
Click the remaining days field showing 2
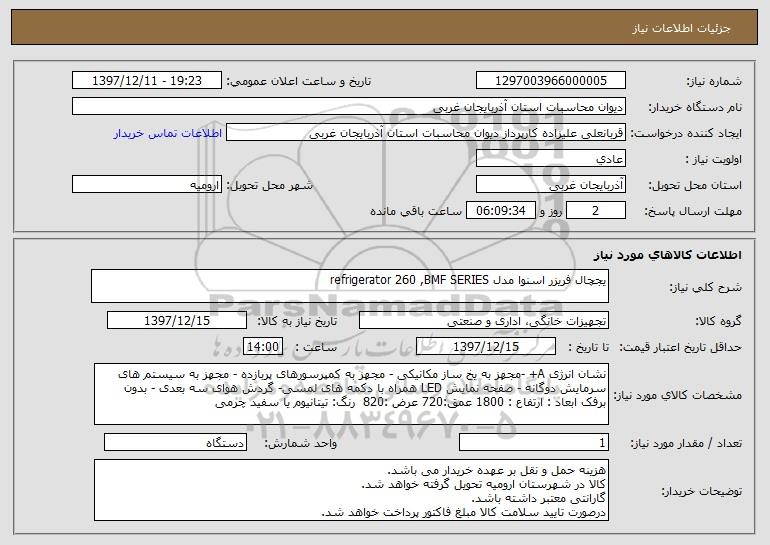[596, 211]
